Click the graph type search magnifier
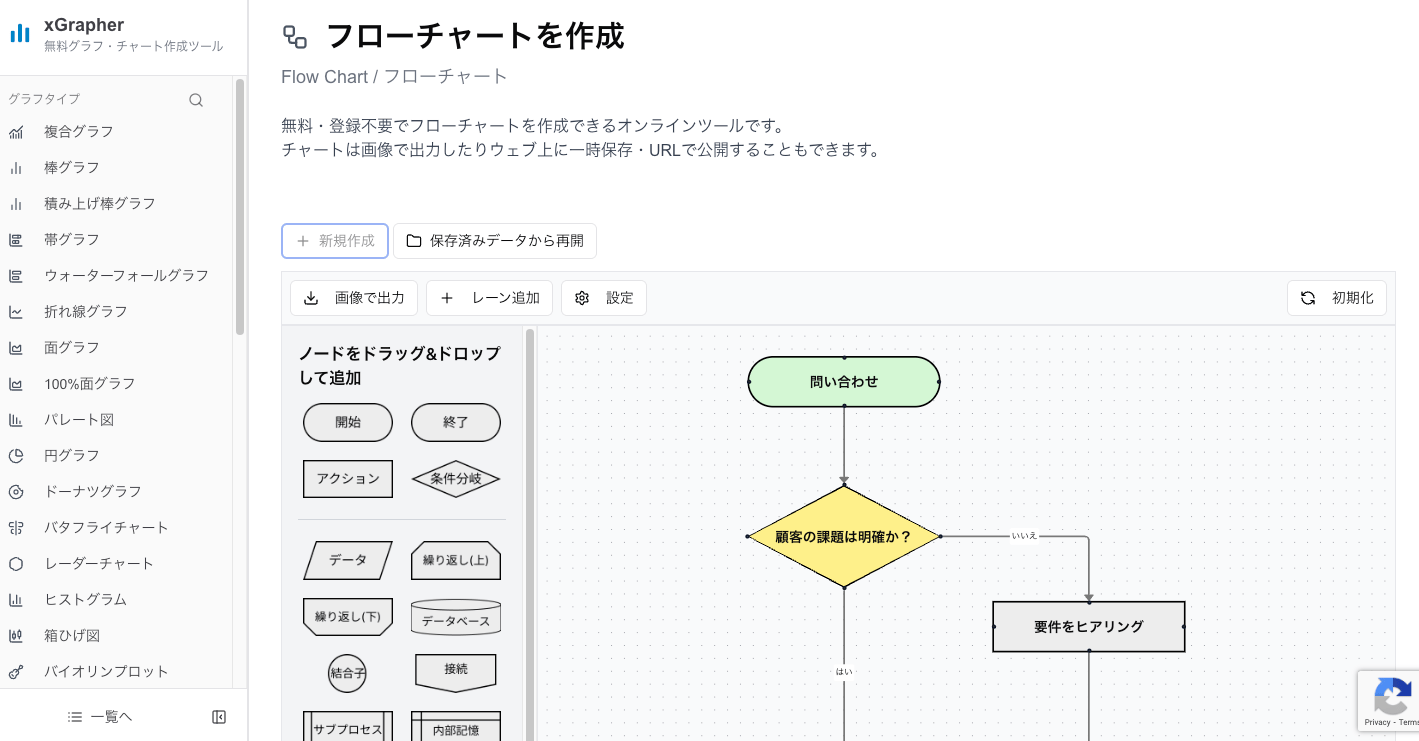Viewport: 1419px width, 741px height. coord(196,99)
